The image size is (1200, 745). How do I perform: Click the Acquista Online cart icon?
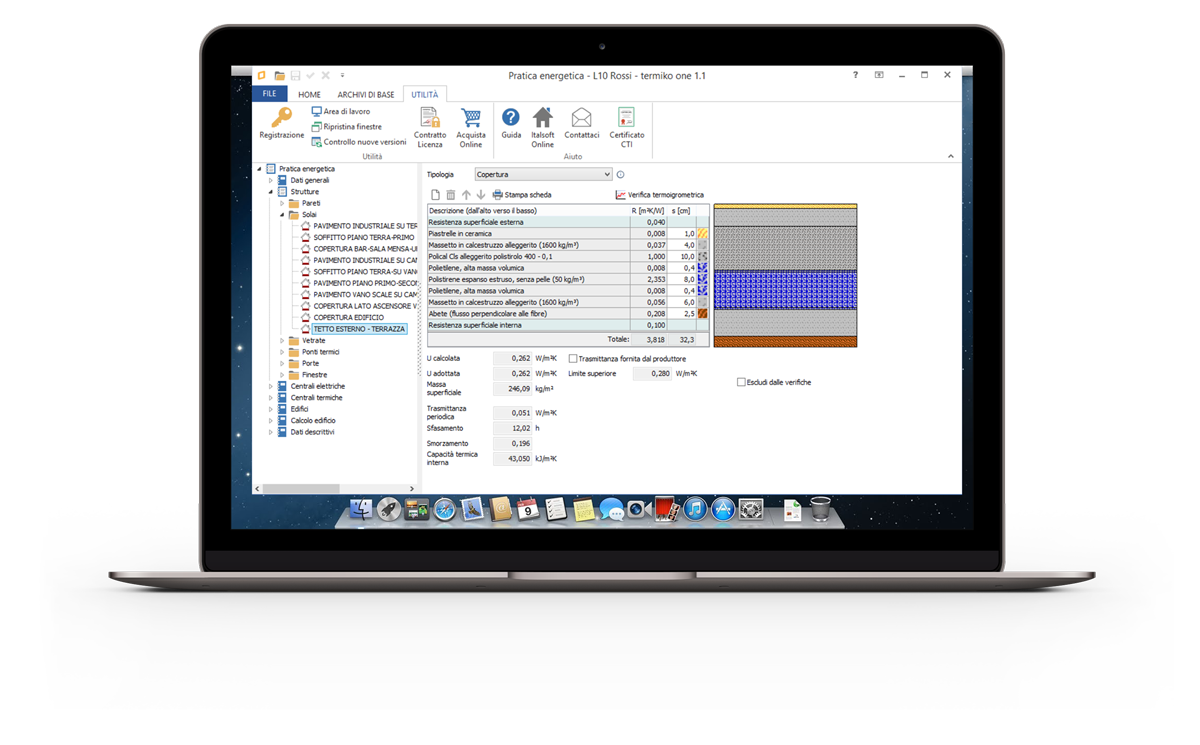point(471,118)
